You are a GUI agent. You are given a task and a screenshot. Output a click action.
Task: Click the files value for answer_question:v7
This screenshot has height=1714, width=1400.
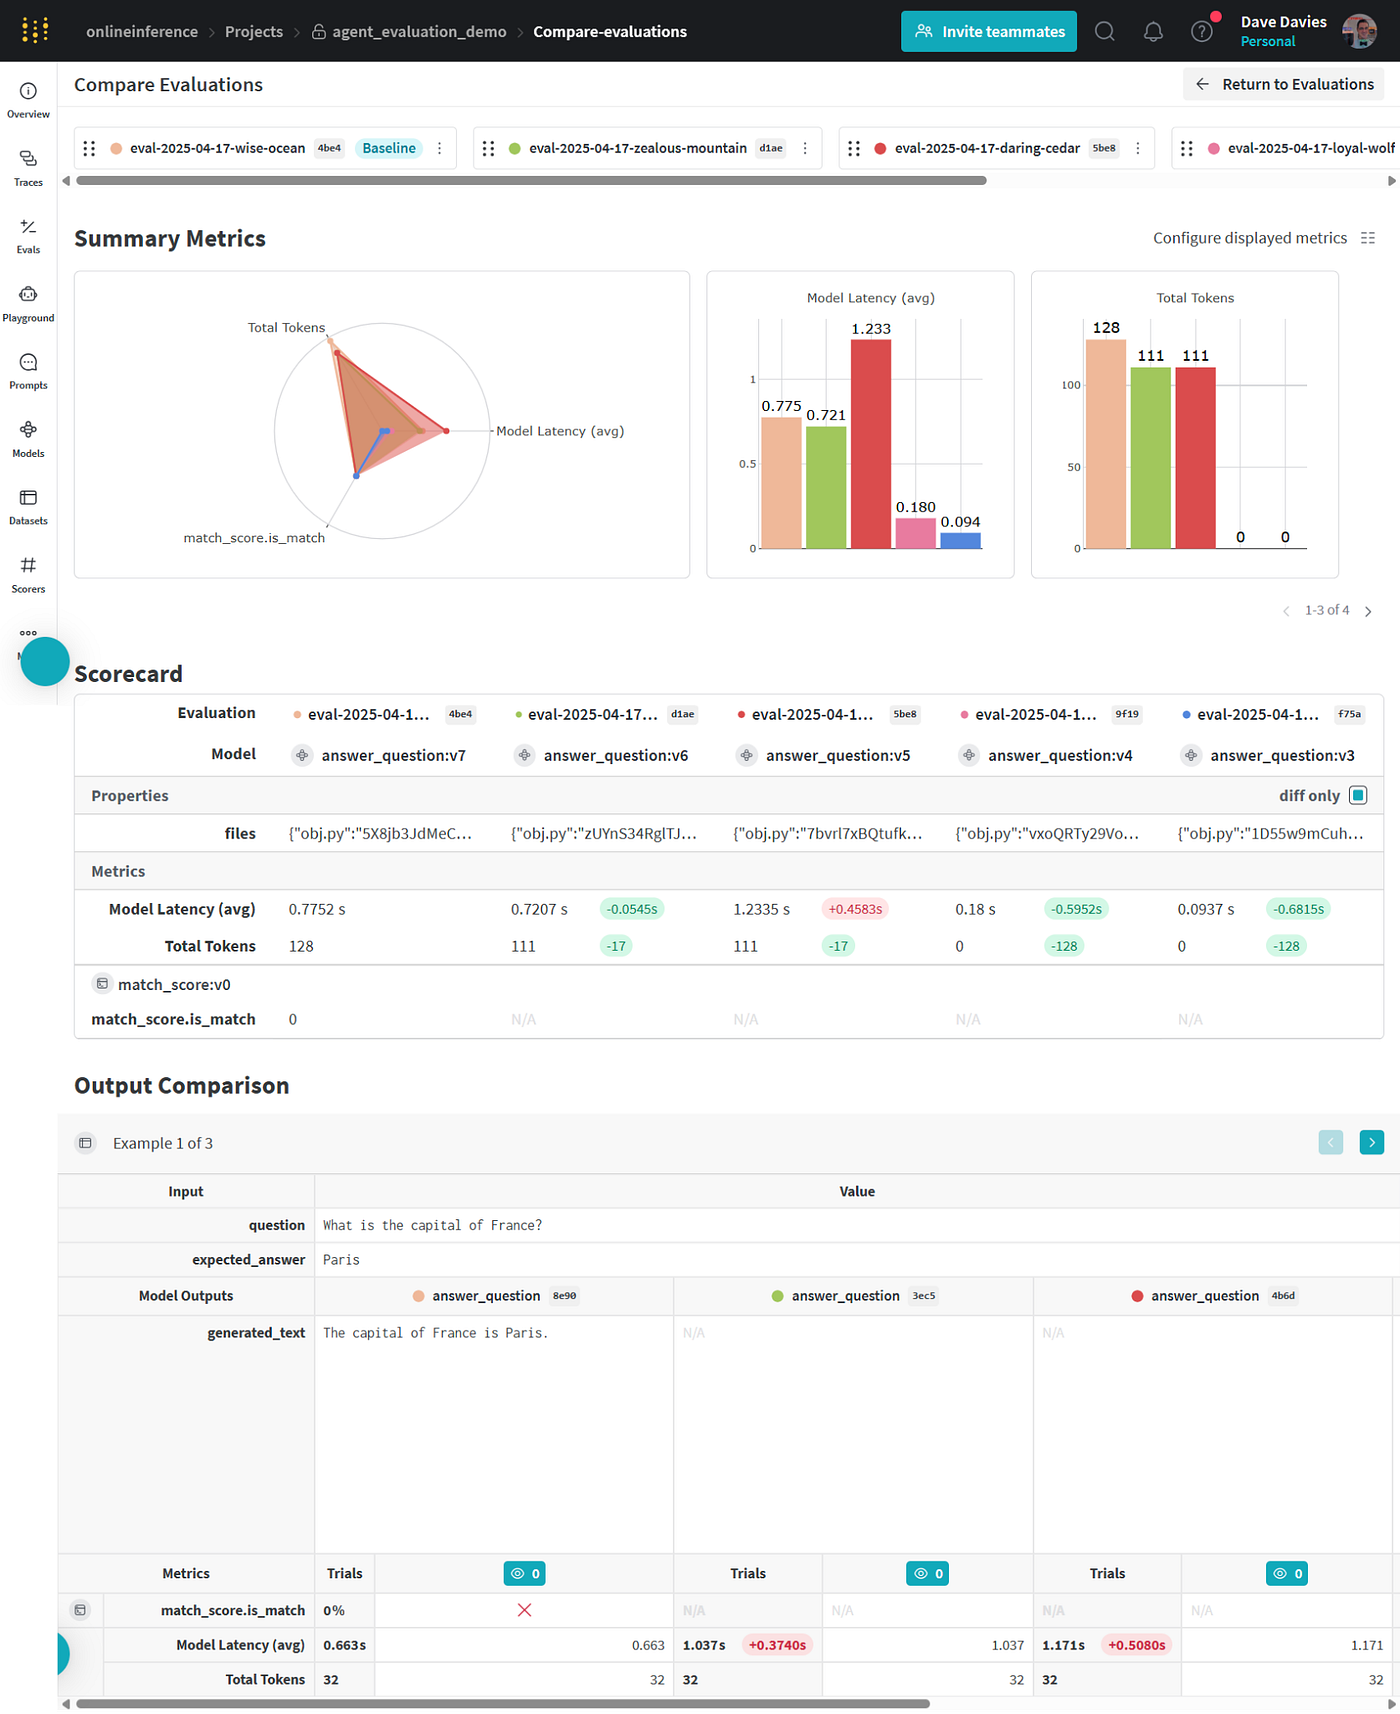pos(380,833)
